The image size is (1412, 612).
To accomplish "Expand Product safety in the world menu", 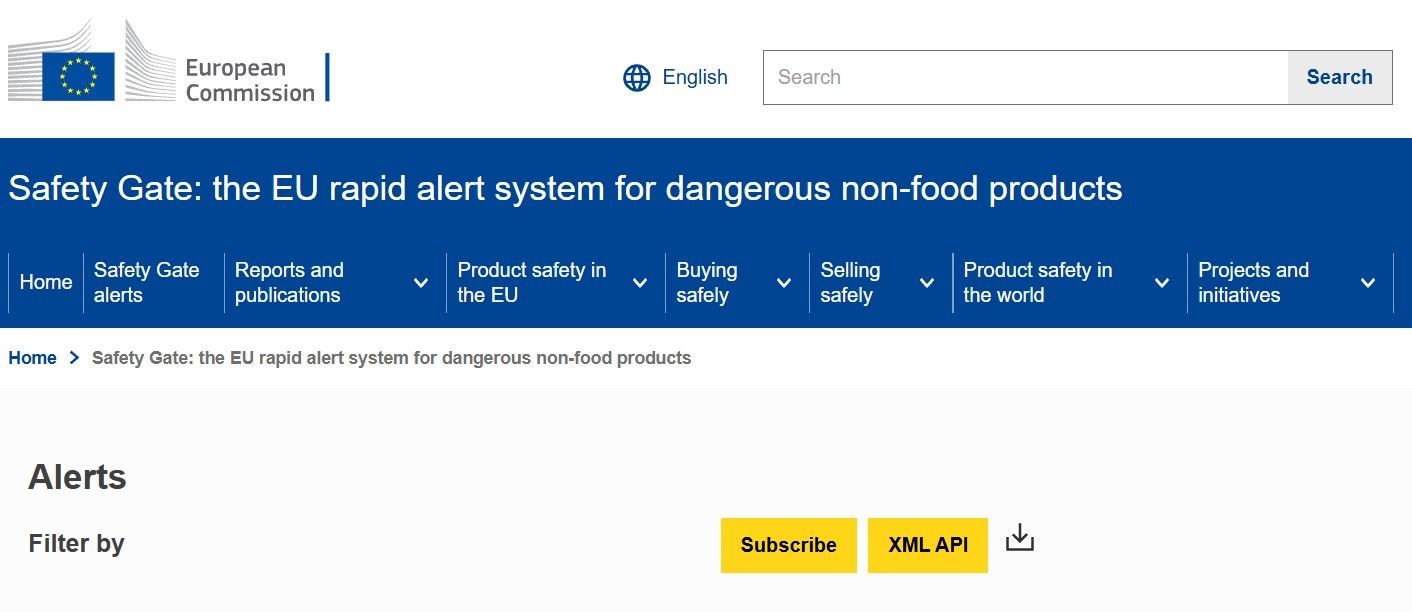I will point(1162,283).
